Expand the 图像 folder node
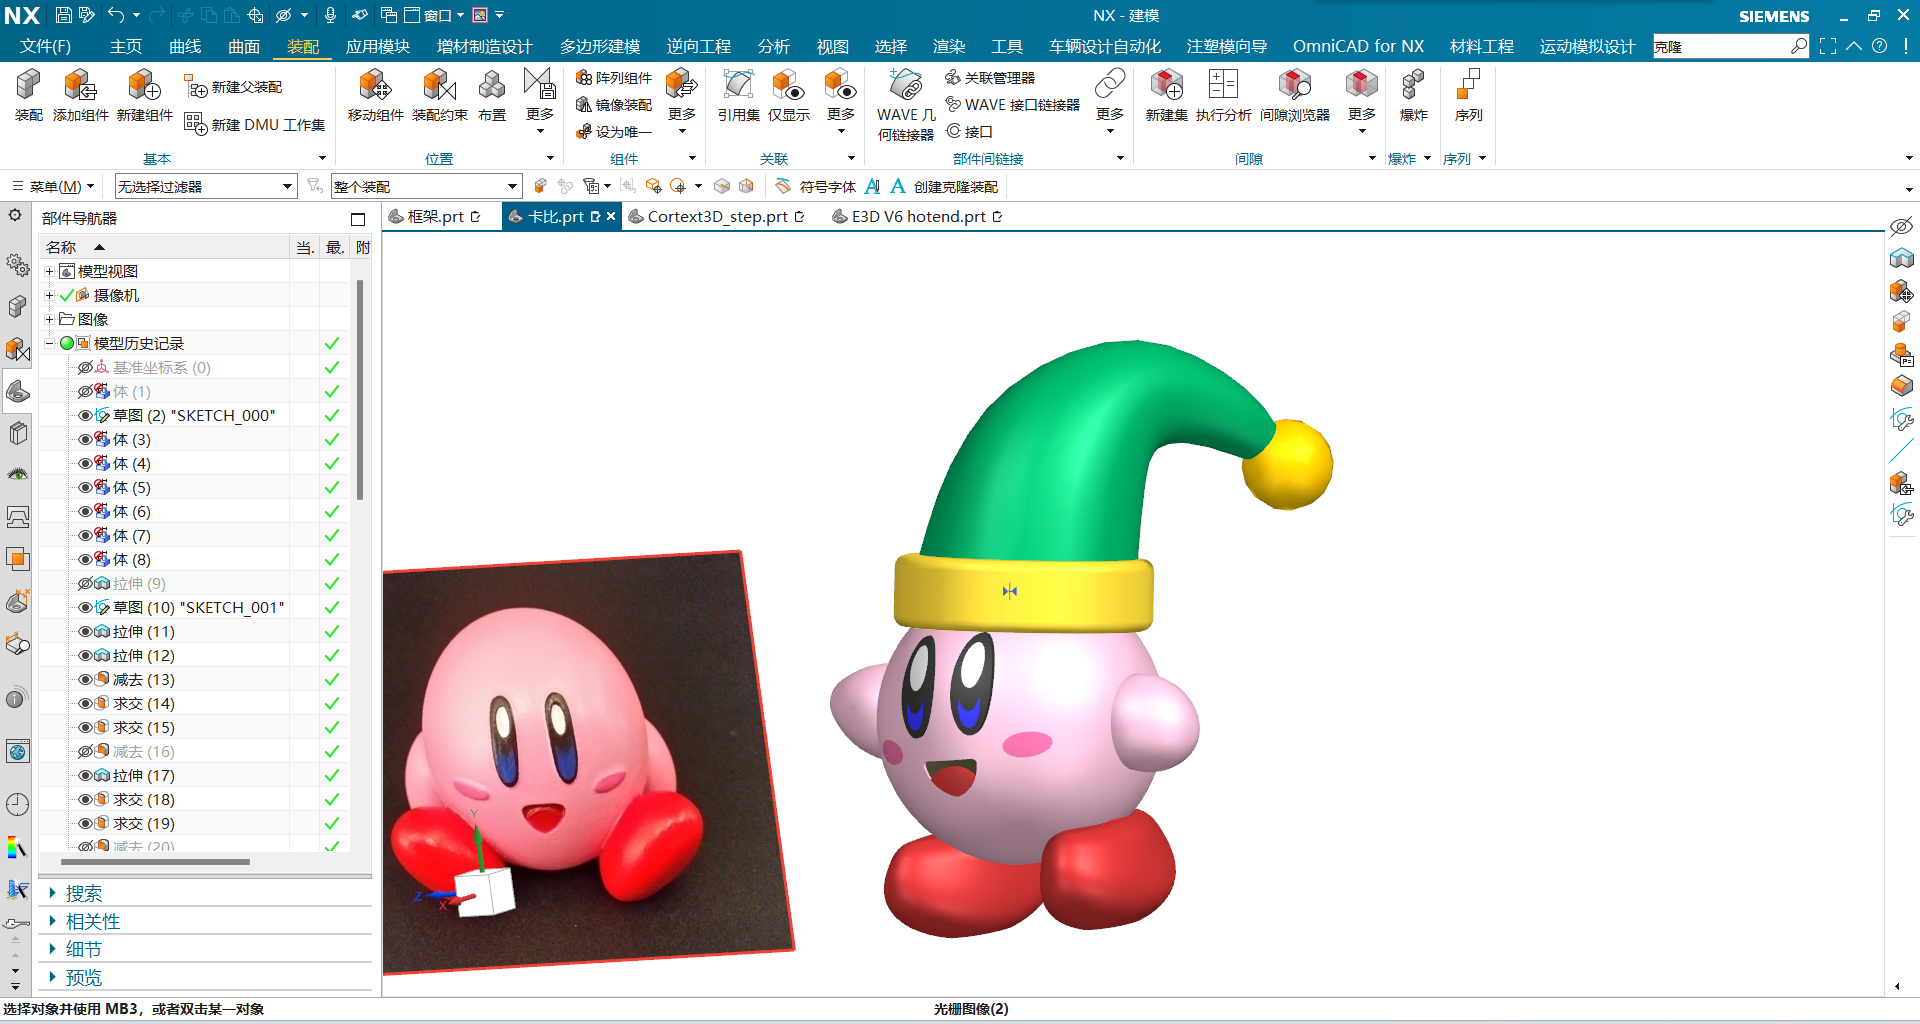Screen dimensions: 1920x1024 tap(49, 320)
